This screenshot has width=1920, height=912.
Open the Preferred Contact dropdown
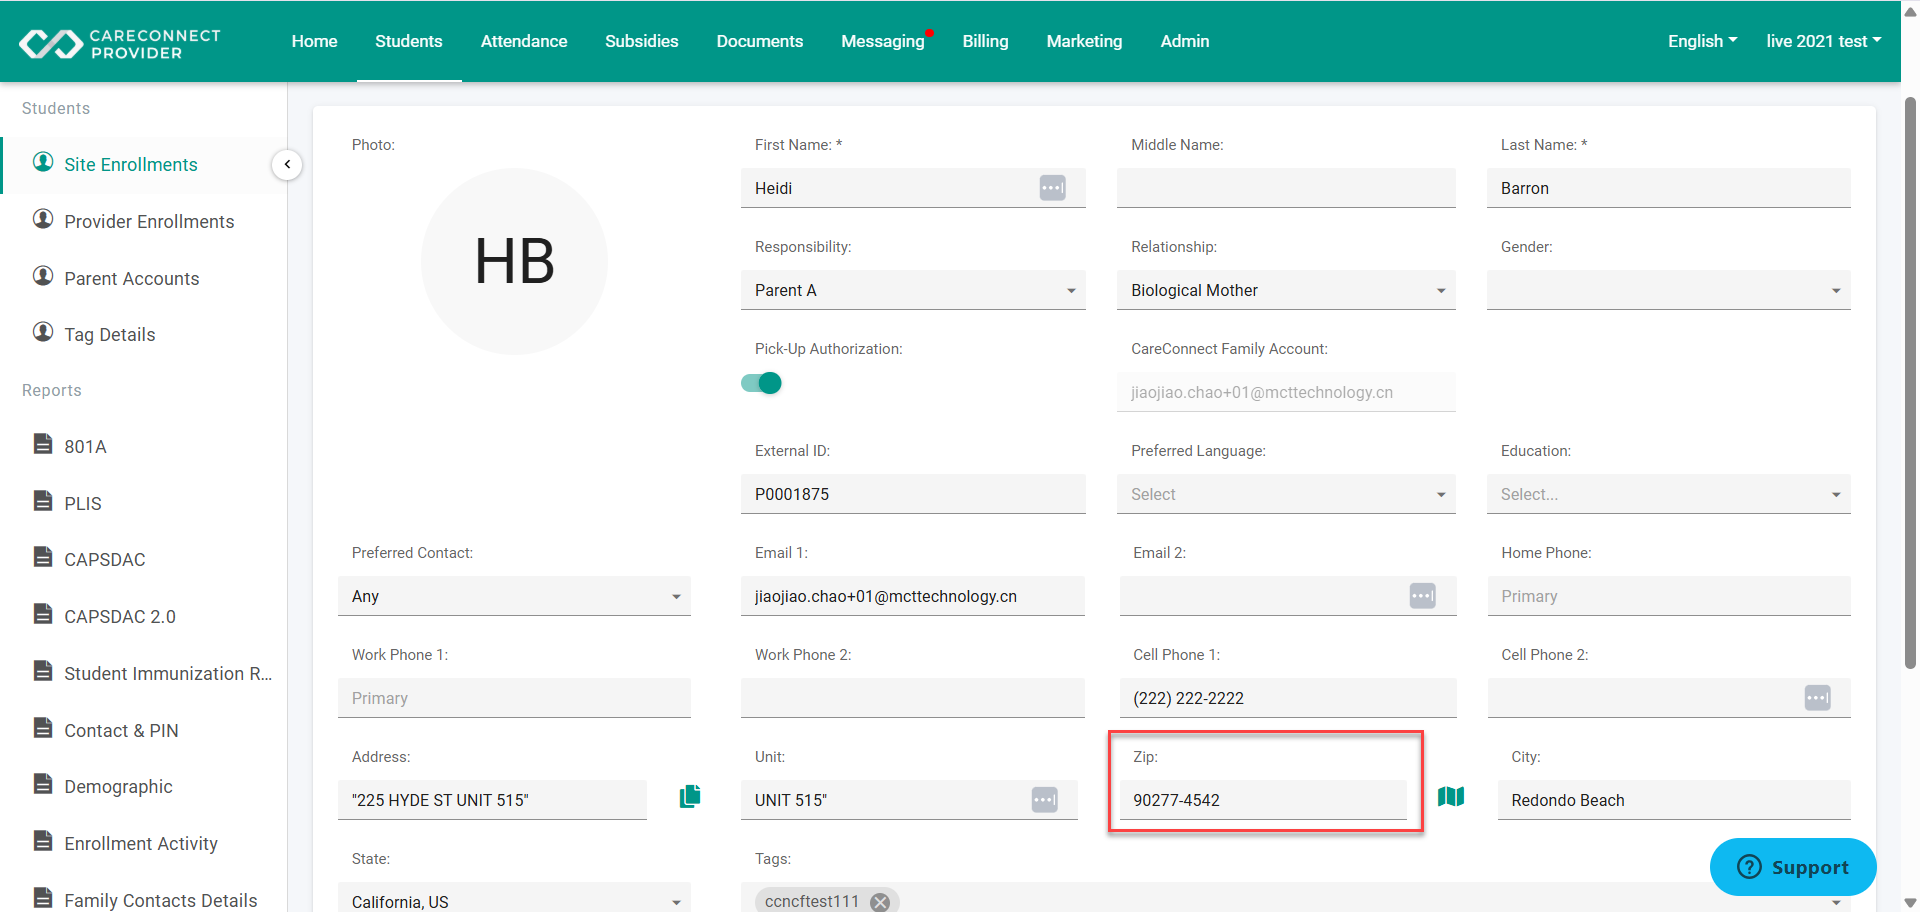pyautogui.click(x=514, y=596)
